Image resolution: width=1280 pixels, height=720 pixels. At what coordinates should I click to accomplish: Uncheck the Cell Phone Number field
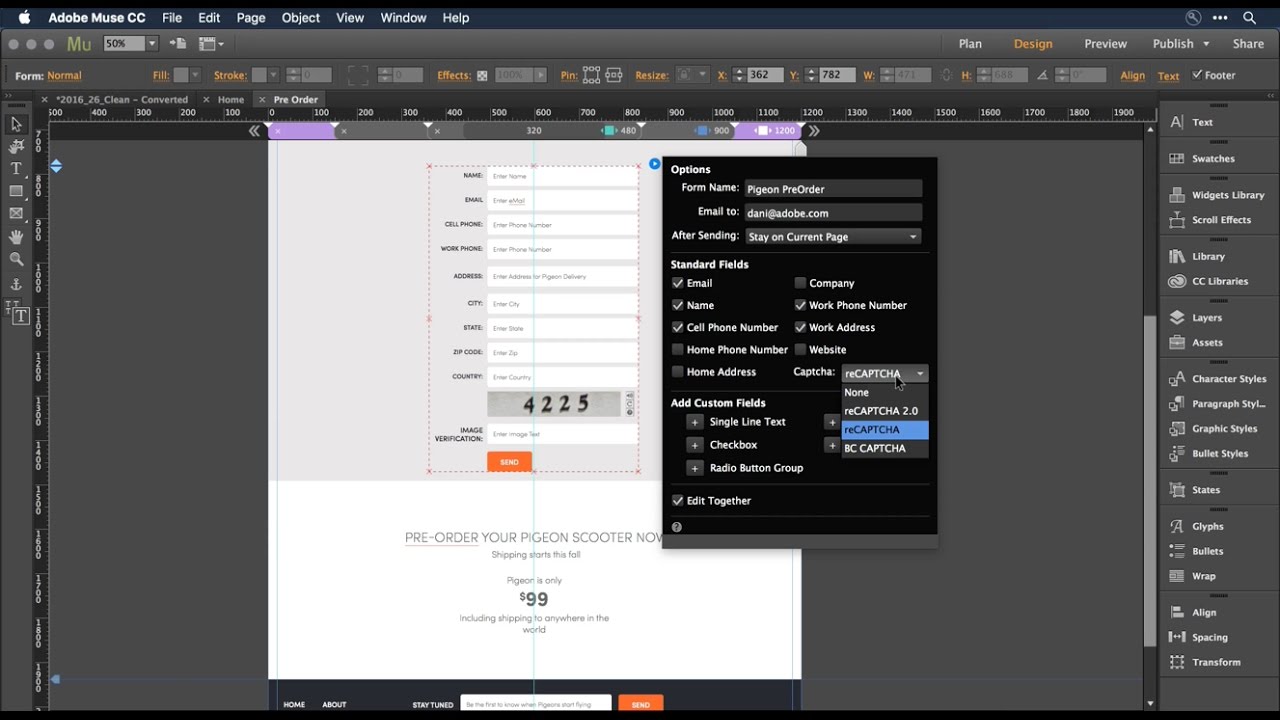(678, 327)
